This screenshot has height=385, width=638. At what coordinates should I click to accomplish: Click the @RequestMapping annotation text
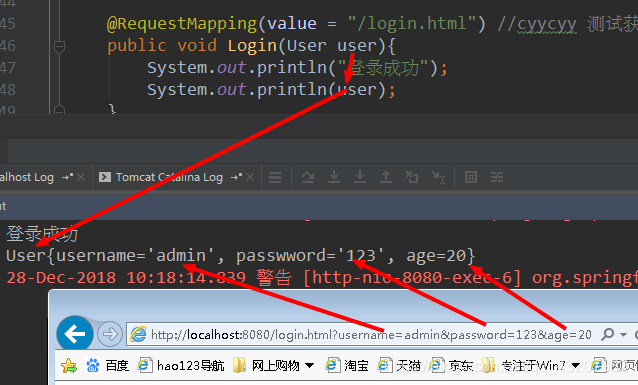pyautogui.click(x=182, y=24)
